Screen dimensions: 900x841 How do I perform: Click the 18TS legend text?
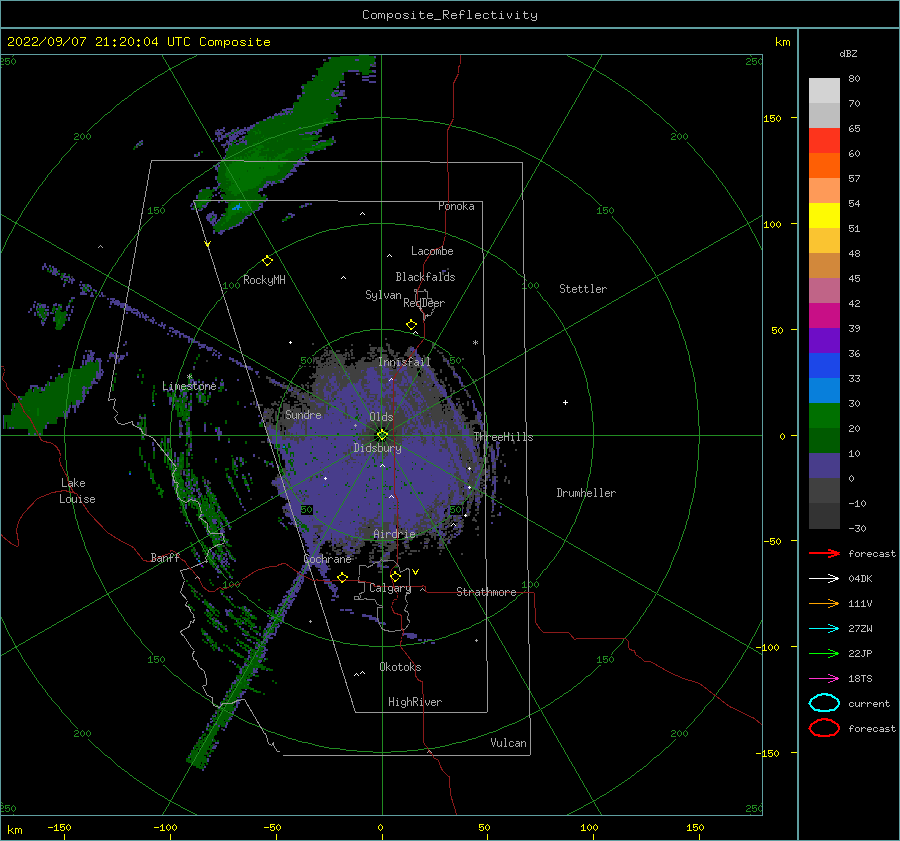860,679
